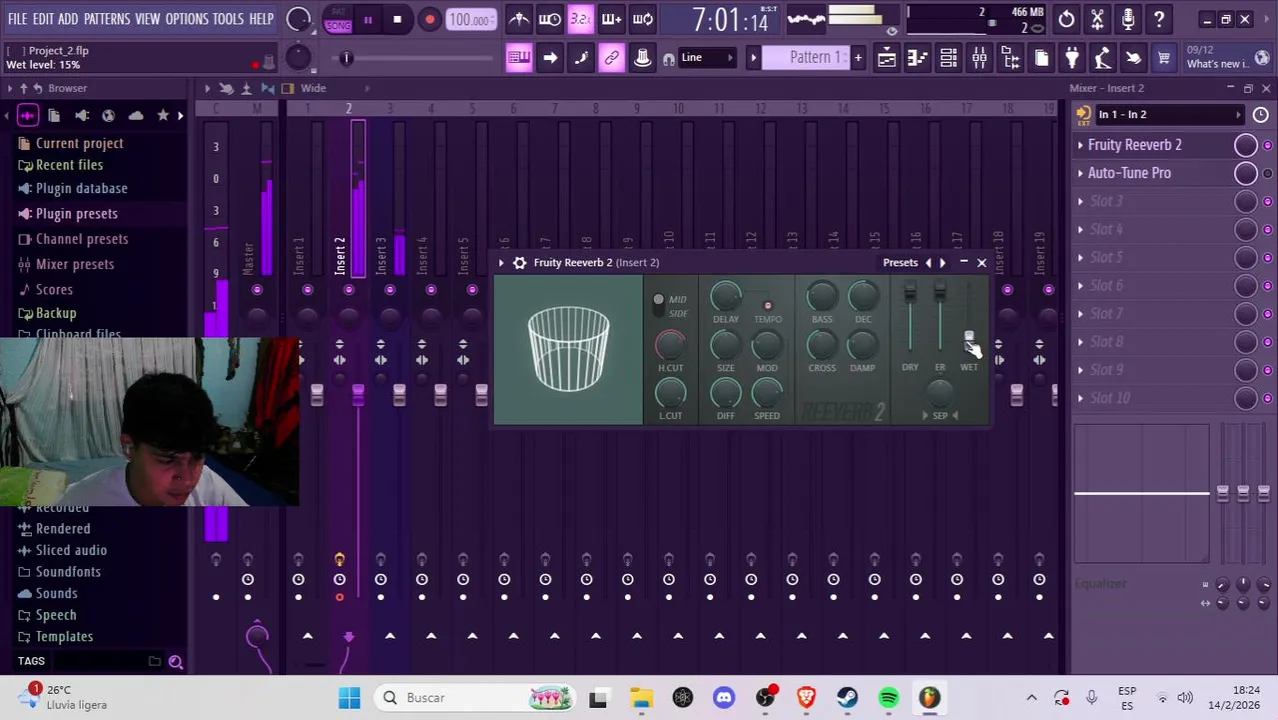Open the Reeverb plugin window menu arrow
Screen dimensions: 1278x720
click(502, 263)
